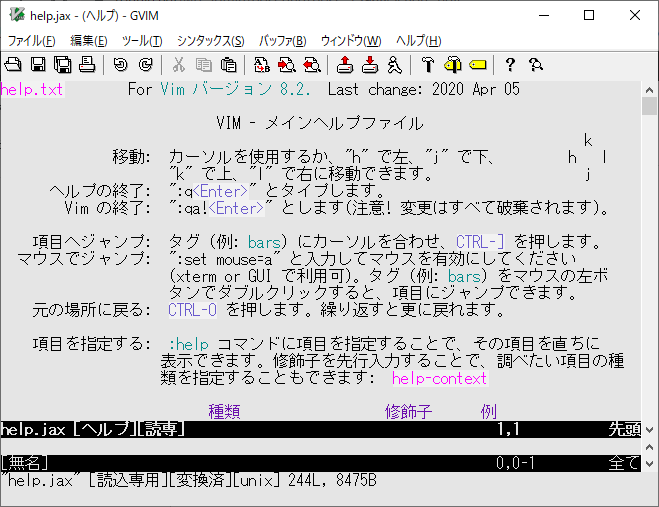
Task: Click the Paste clipboard icon
Action: tap(229, 65)
